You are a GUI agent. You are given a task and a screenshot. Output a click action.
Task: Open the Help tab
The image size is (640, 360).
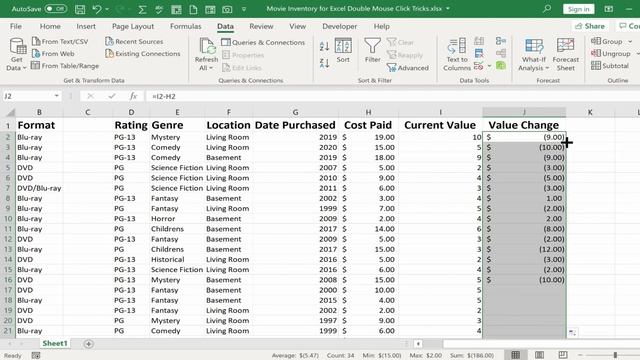click(382, 26)
